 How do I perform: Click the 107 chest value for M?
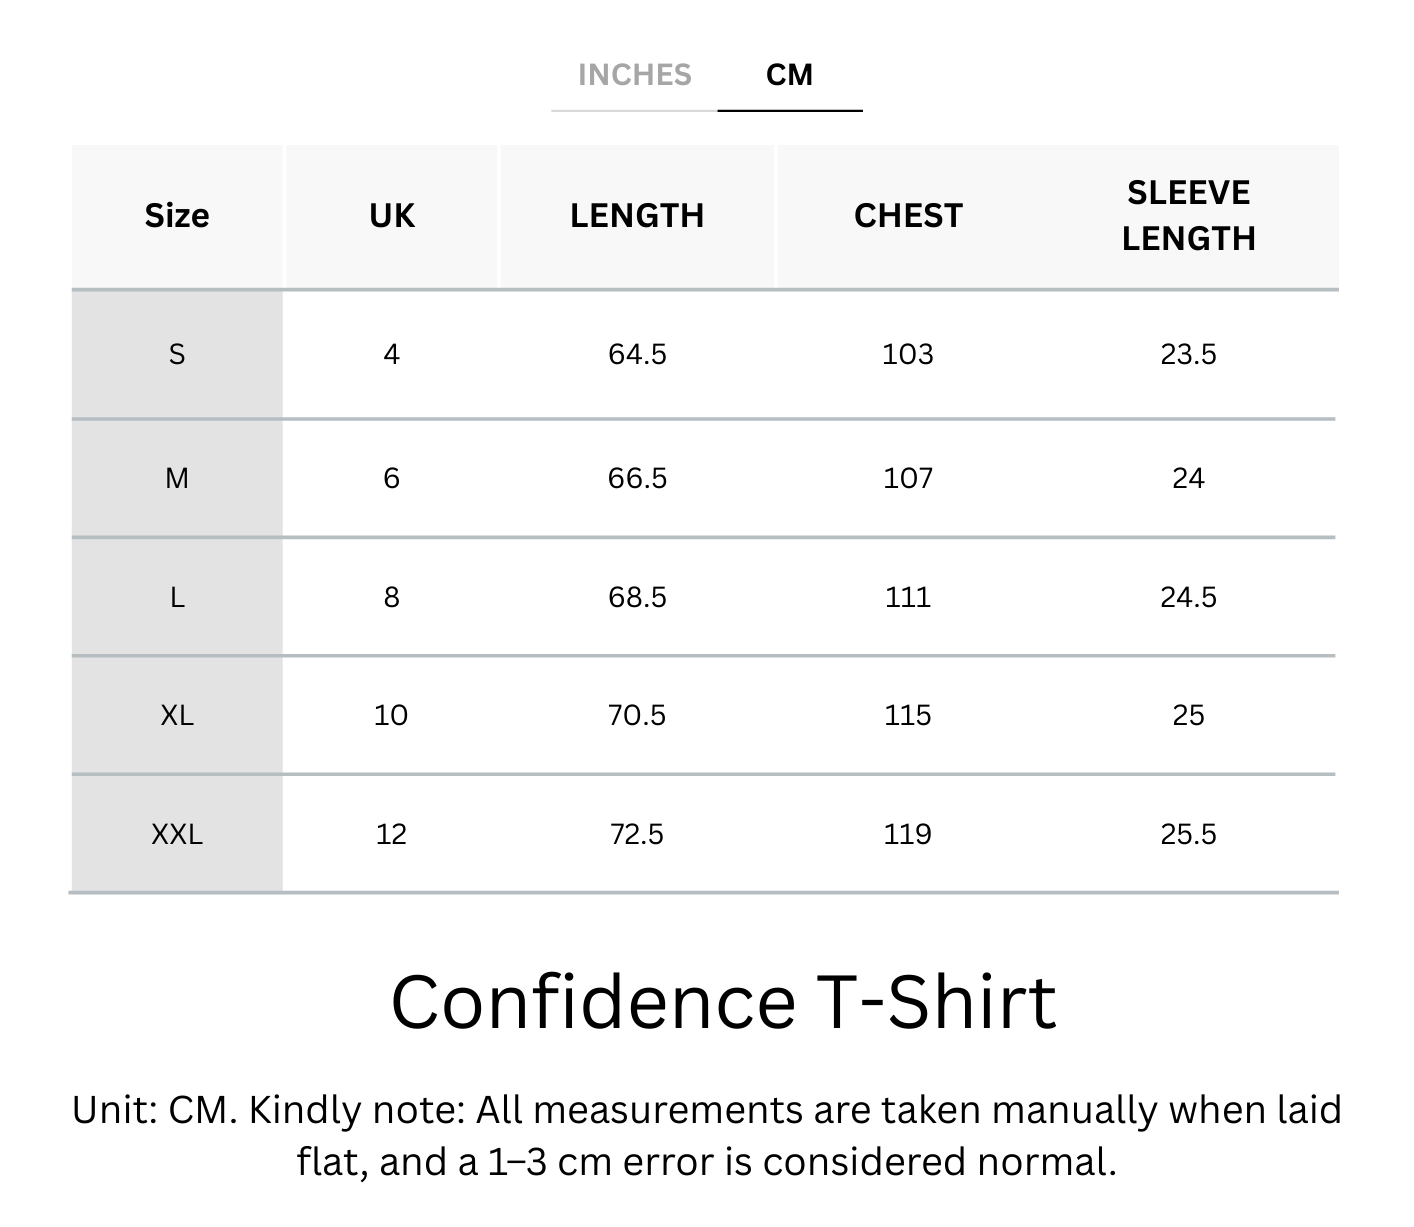coord(908,478)
